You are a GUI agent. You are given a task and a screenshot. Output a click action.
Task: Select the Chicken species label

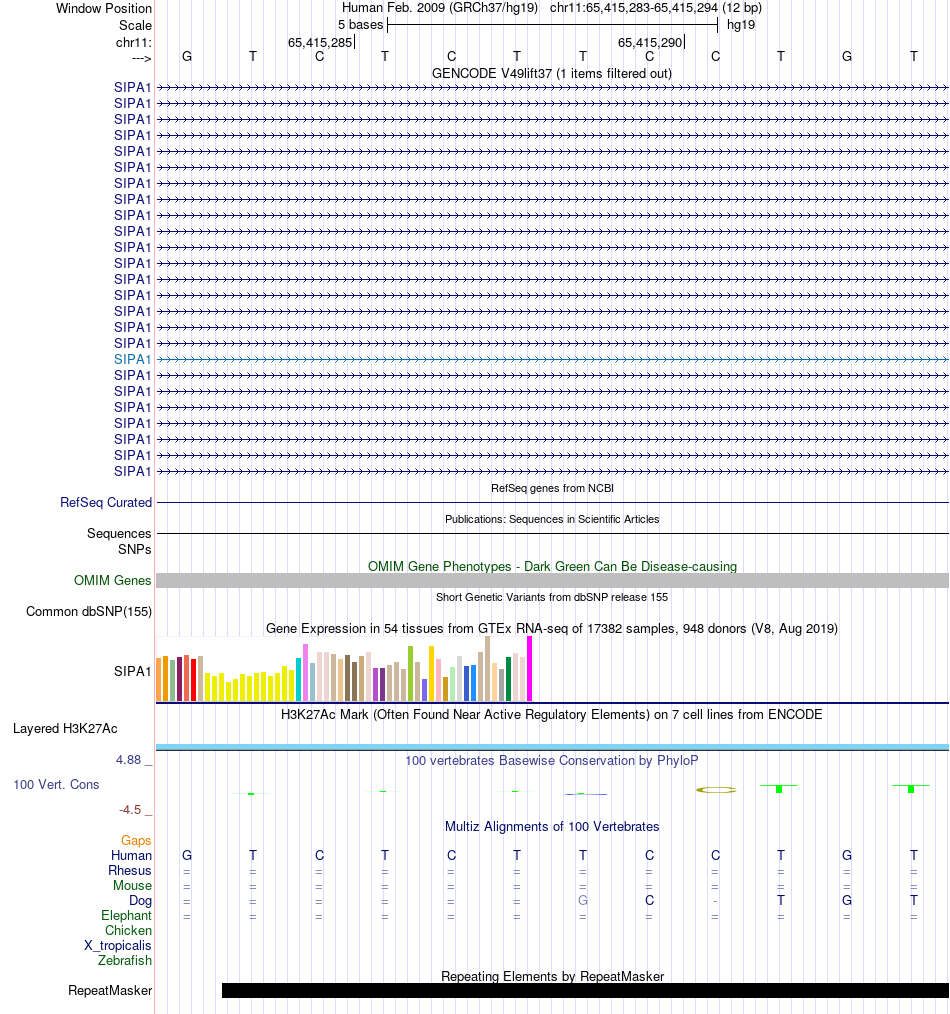click(128, 931)
